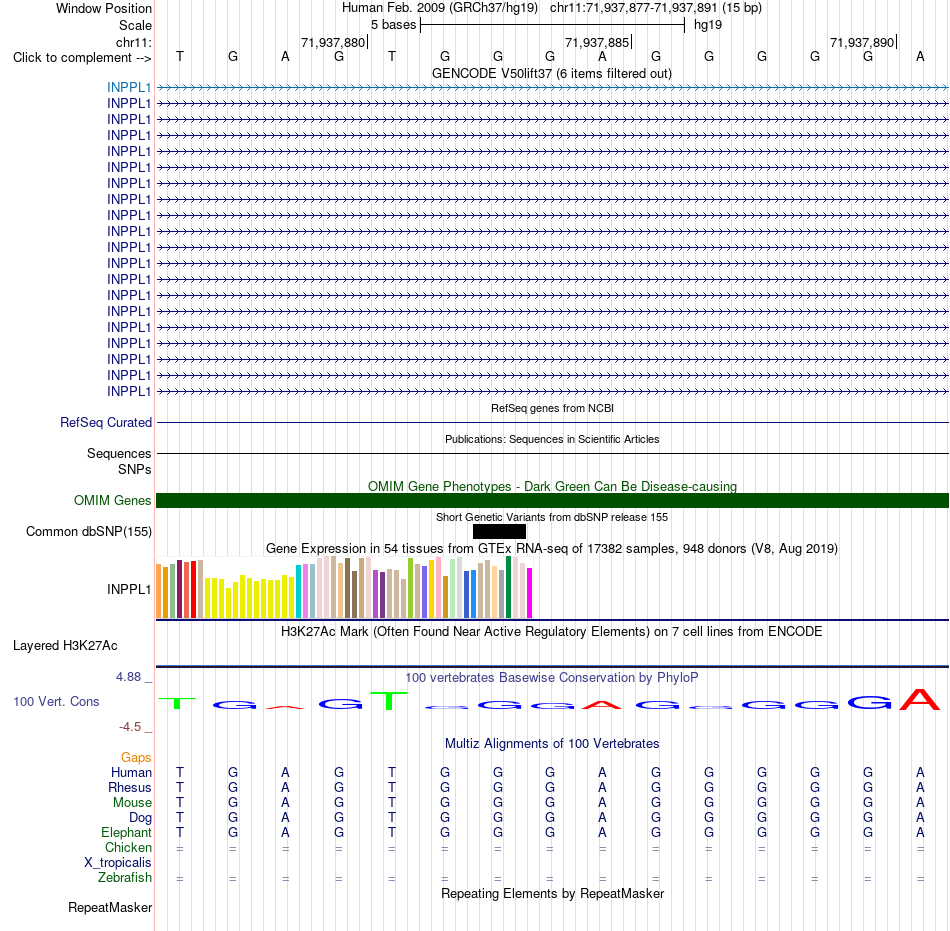
Task: Click the maroon bar in GTEx chart
Action: [179, 589]
